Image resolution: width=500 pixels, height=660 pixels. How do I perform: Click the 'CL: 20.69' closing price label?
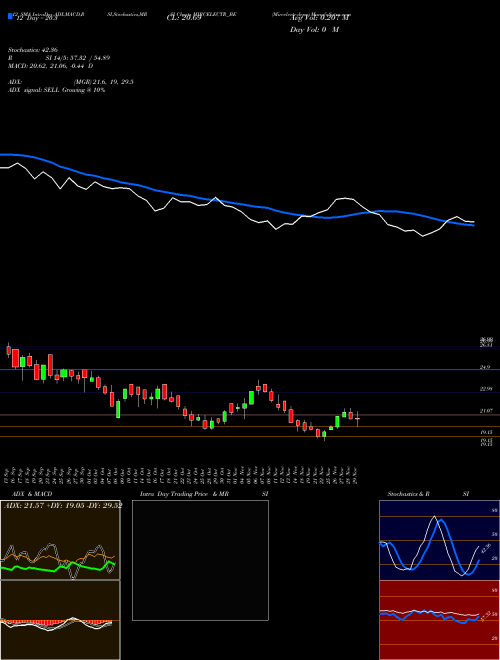184,18
